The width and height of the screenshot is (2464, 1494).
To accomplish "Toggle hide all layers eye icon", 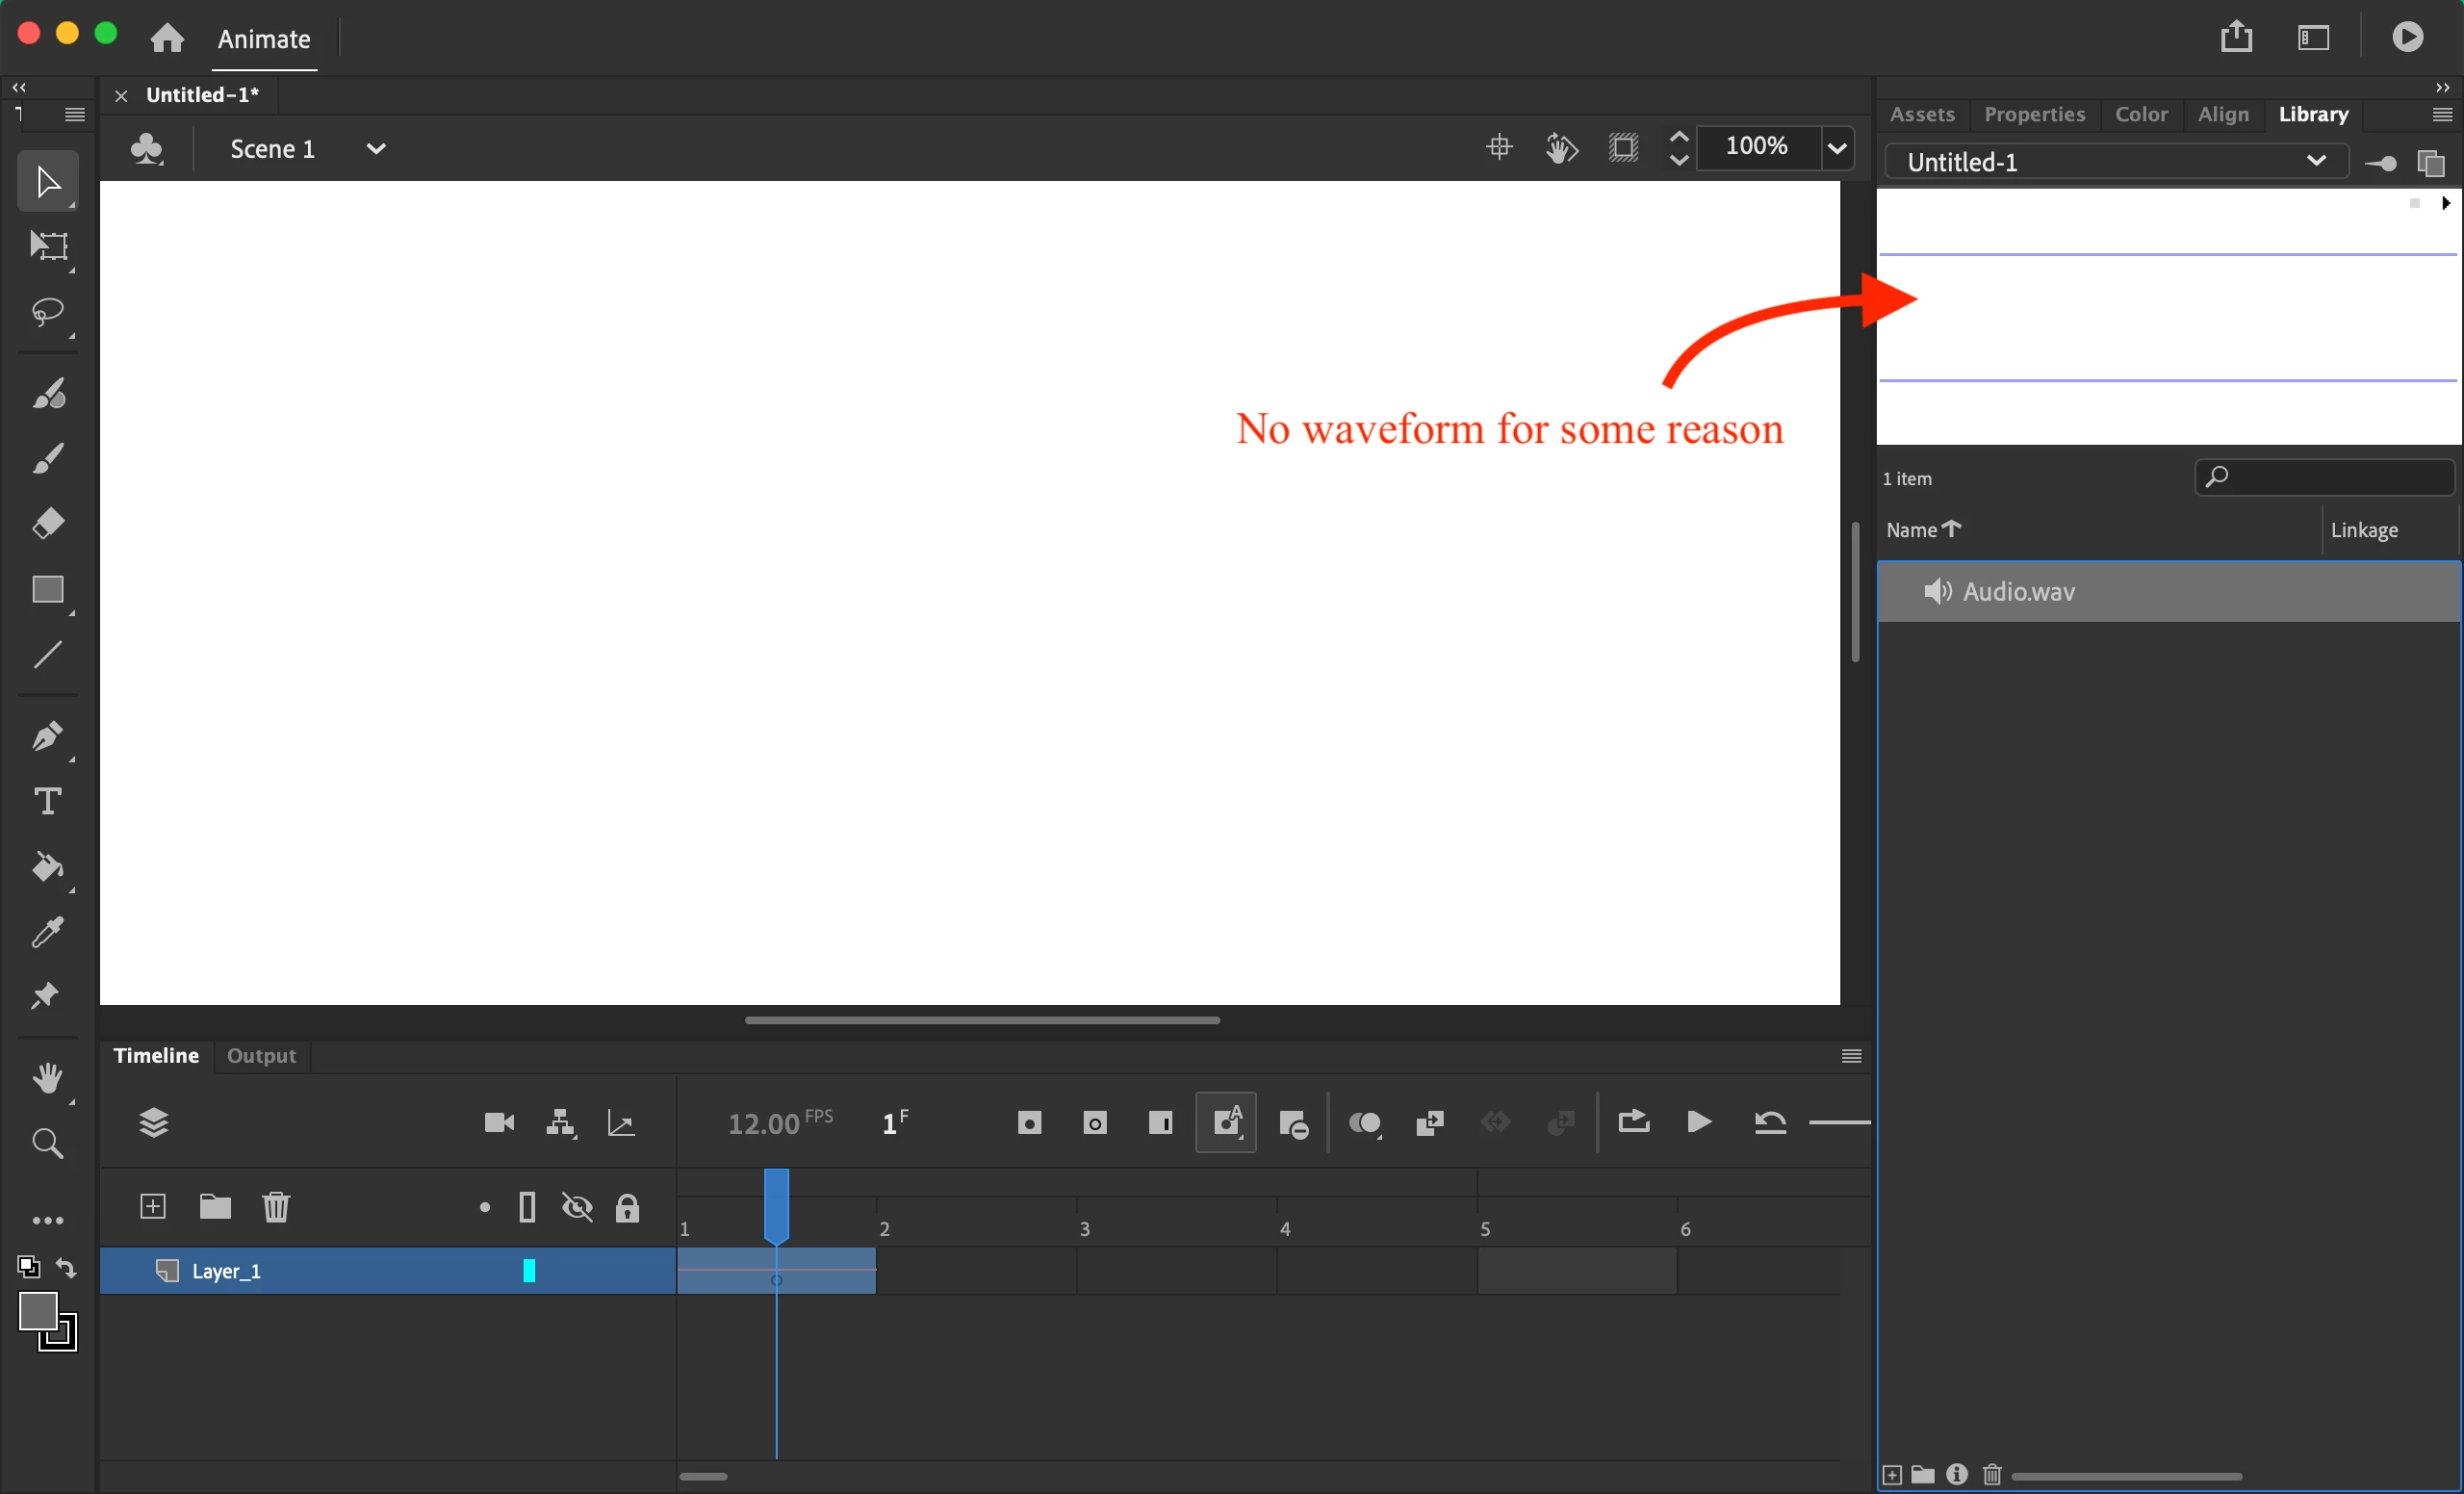I will coord(577,1208).
